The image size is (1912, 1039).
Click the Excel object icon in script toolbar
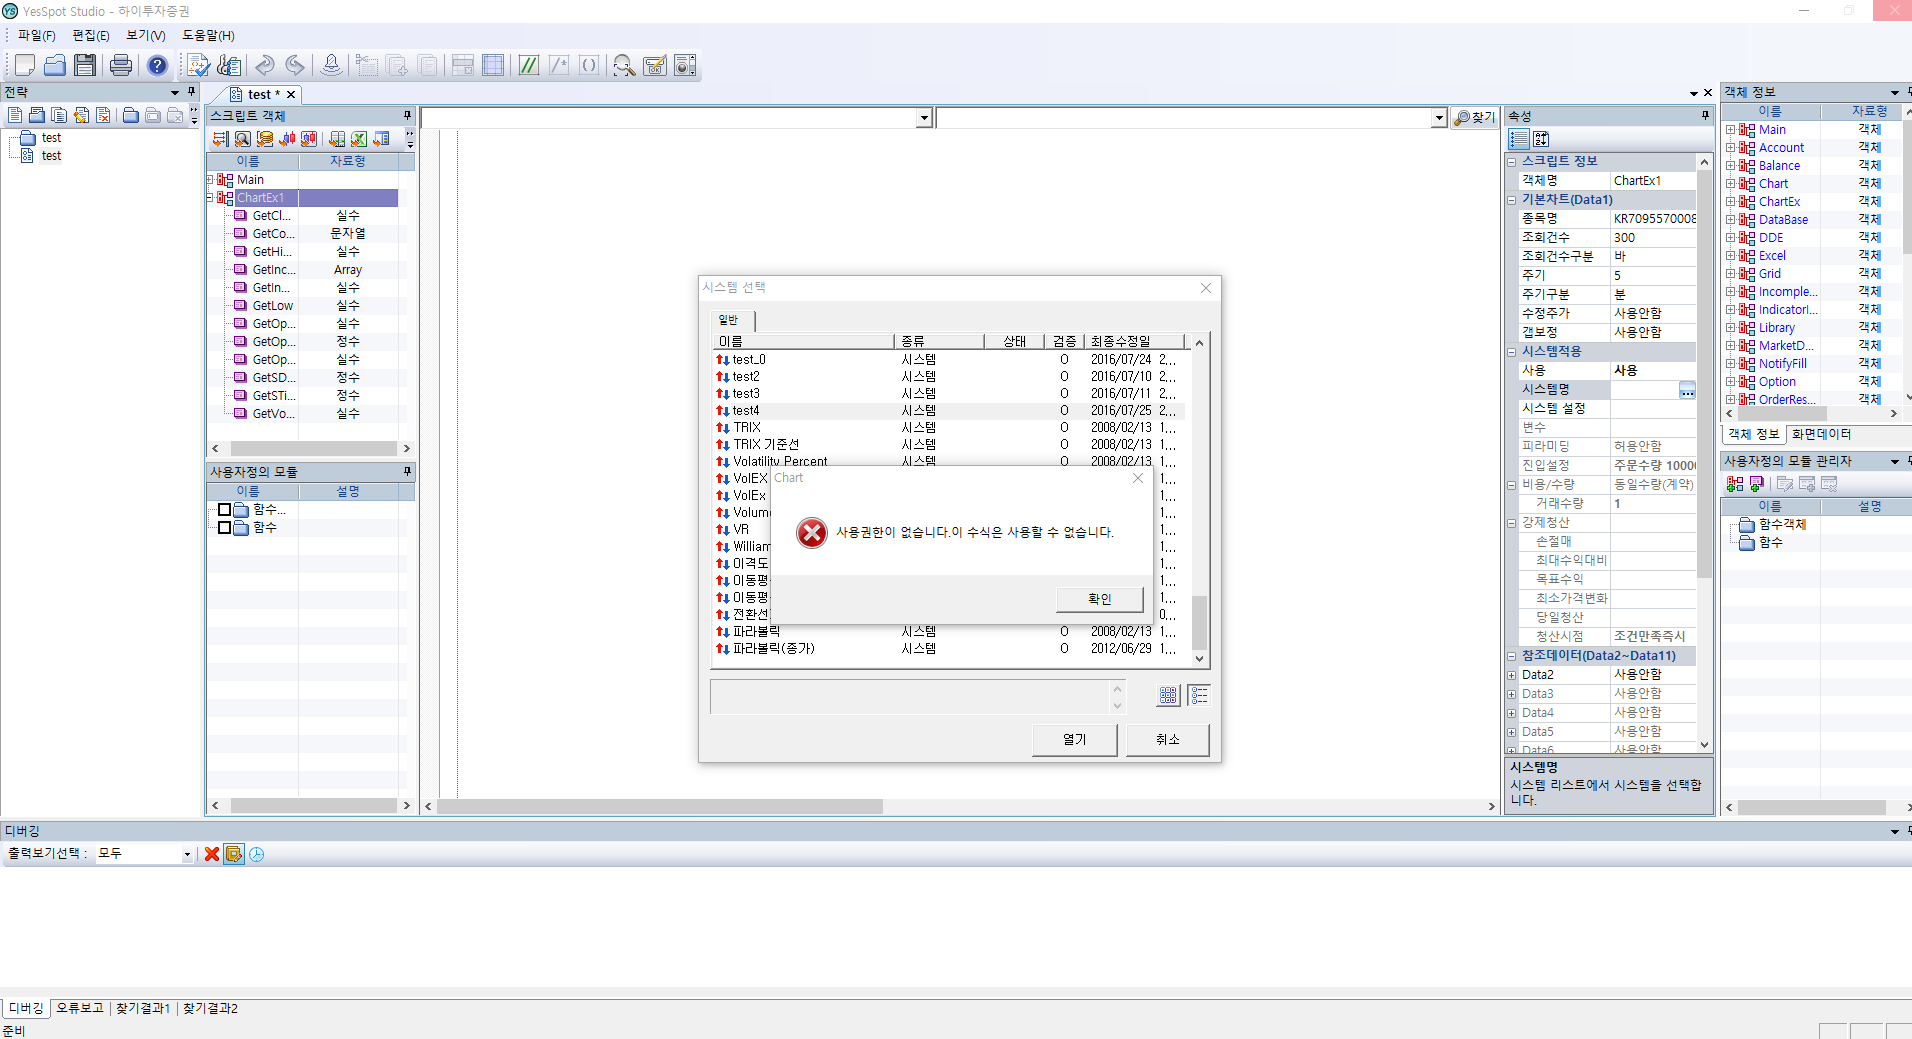(359, 139)
